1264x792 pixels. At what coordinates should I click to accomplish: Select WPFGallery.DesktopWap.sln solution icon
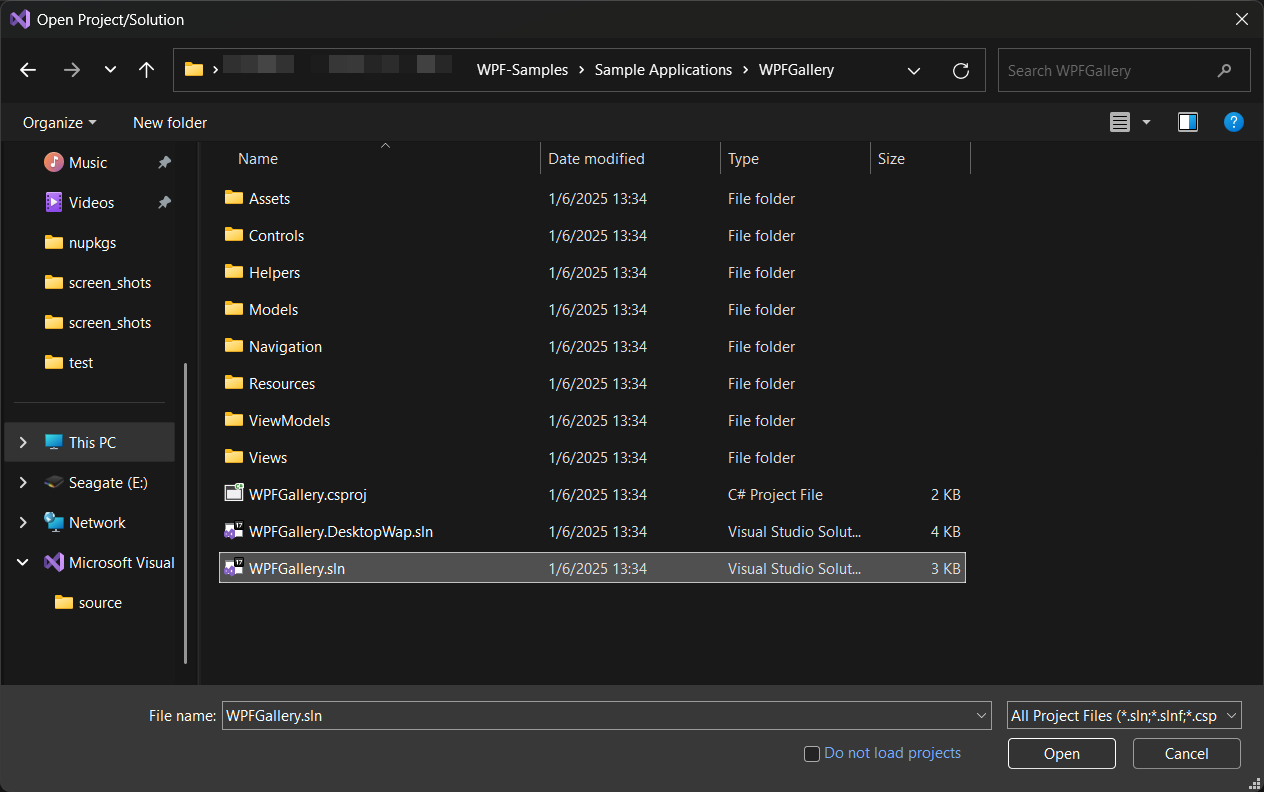(234, 531)
